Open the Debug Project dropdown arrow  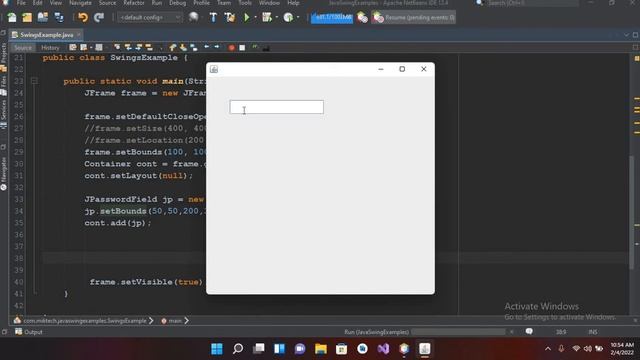(277, 18)
